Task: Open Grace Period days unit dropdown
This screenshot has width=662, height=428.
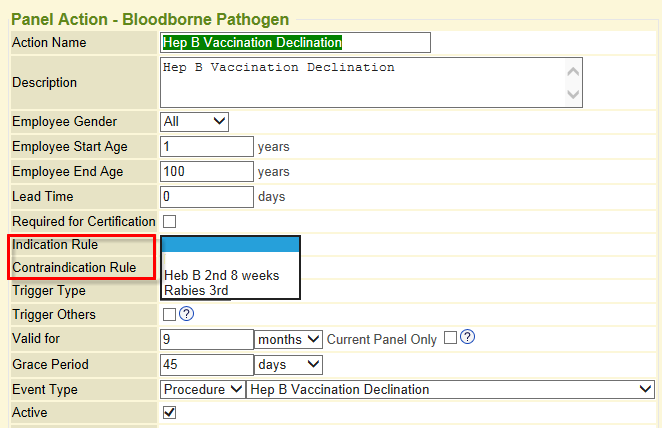Action: [x=288, y=365]
